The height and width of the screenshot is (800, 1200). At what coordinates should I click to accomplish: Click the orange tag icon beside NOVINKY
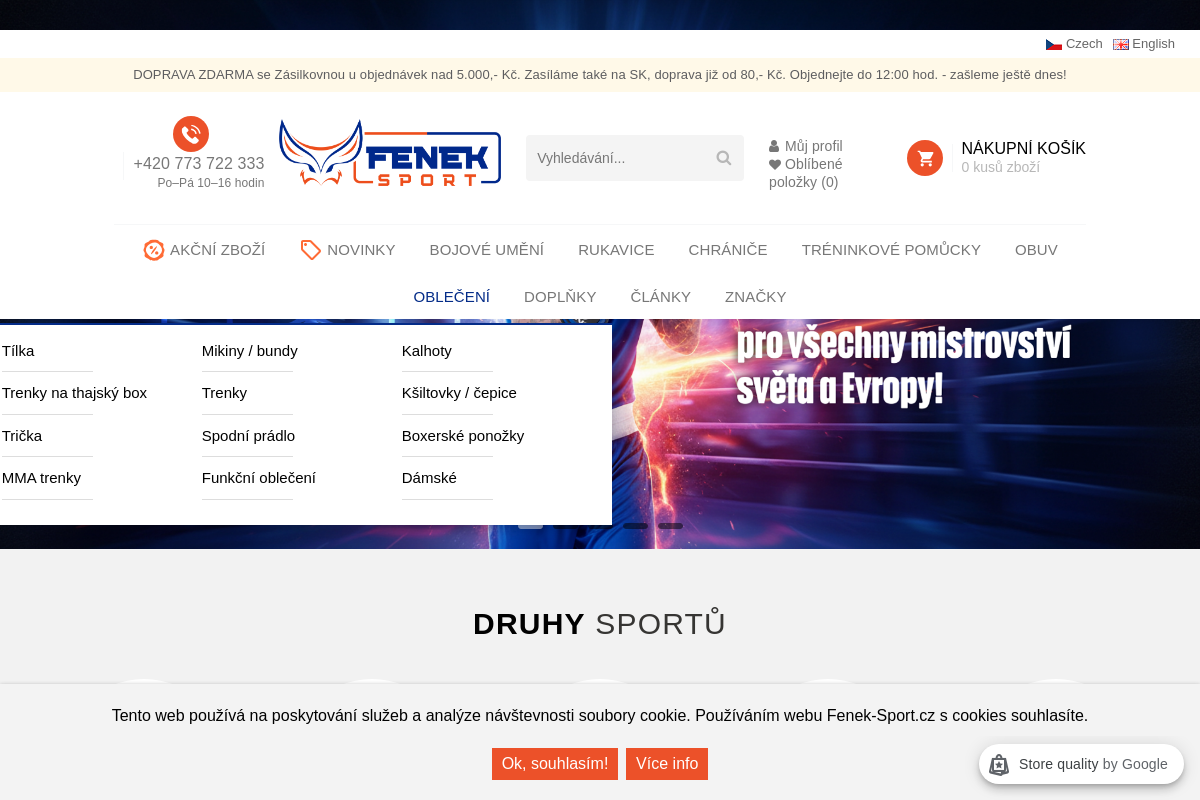[310, 250]
